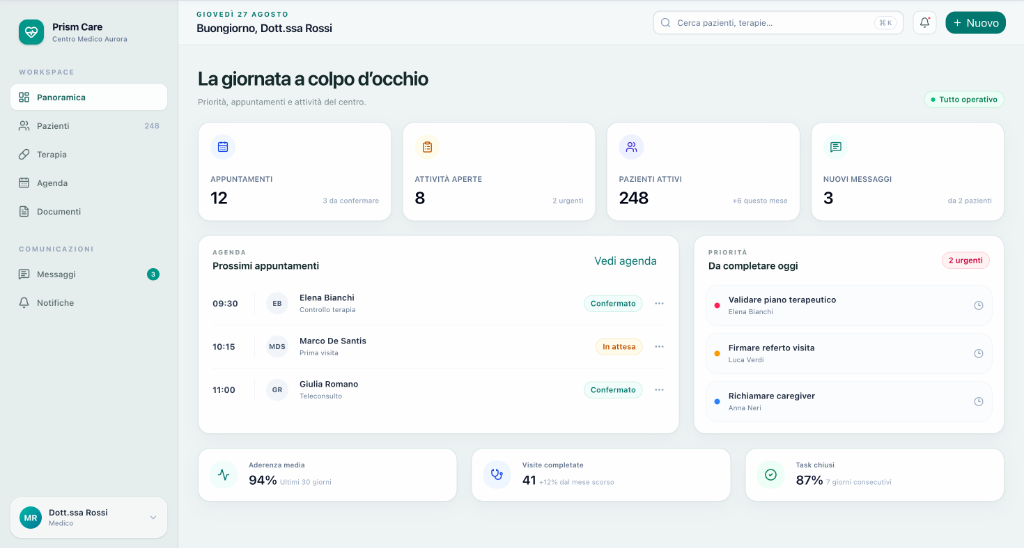1024x548 pixels.
Task: Click In attesa status for Marco De Santis
Action: 618,347
